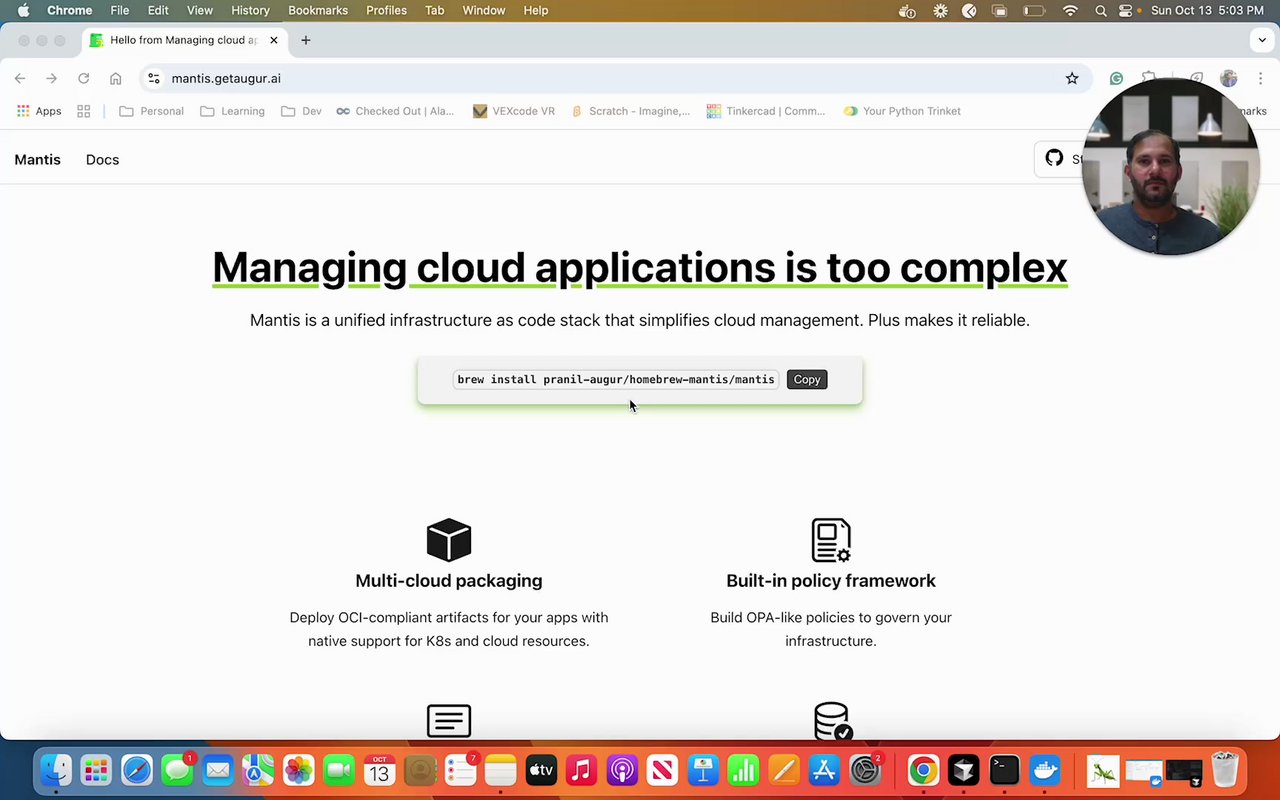The image size is (1280, 800).
Task: Open the Personal bookmarks folder
Action: click(x=151, y=111)
